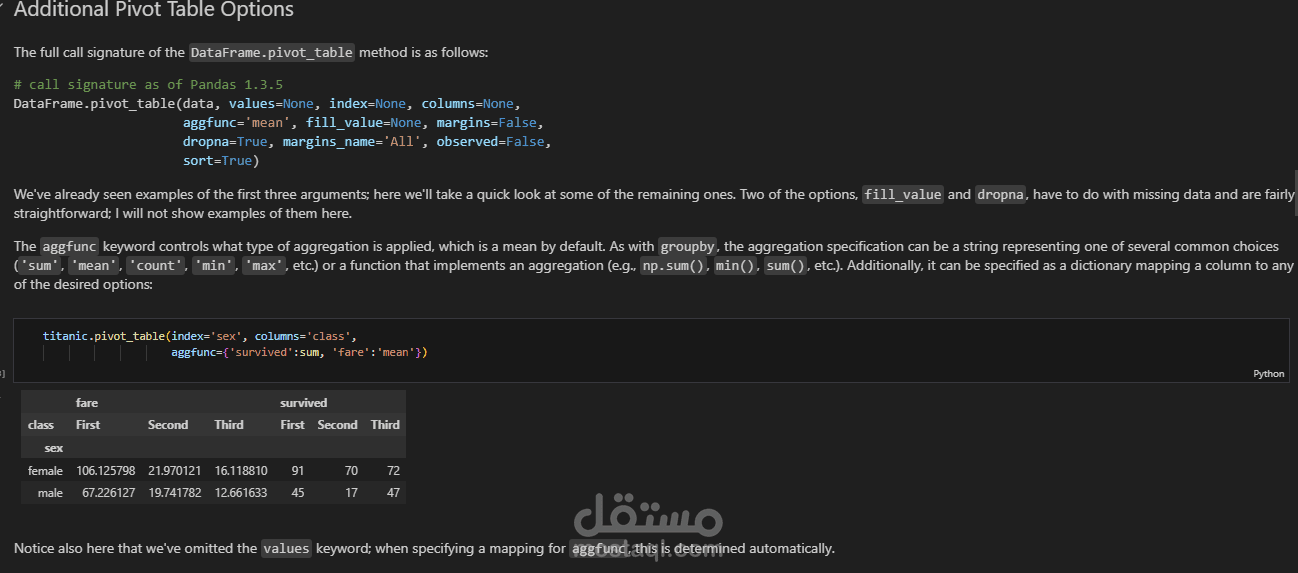Click the Pandas 1.3.5 call signature comment
This screenshot has height=573, width=1298.
click(x=148, y=85)
